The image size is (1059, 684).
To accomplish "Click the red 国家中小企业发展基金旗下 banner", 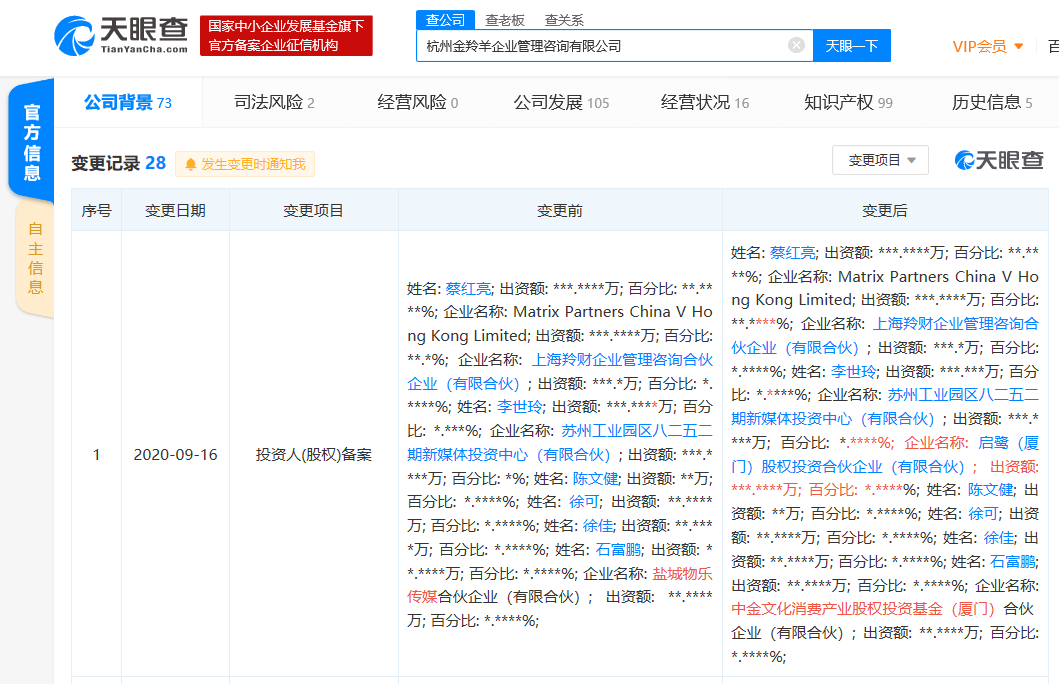I will pos(286,36).
